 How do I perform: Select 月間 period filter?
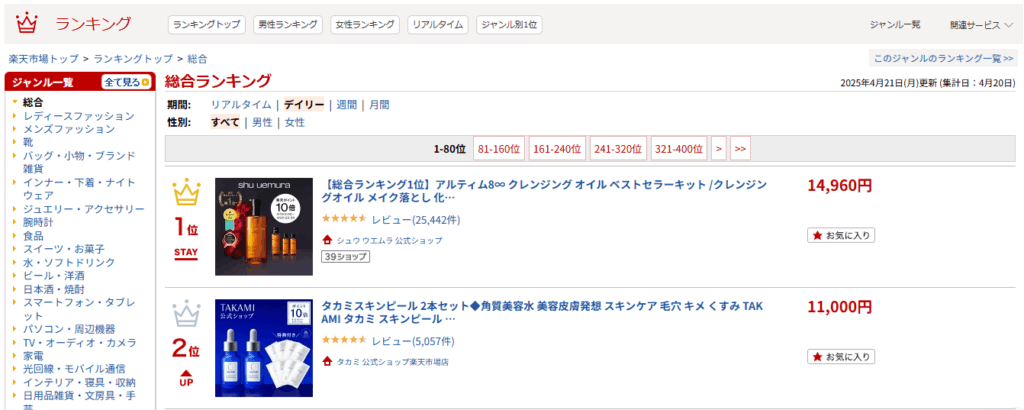pos(379,104)
